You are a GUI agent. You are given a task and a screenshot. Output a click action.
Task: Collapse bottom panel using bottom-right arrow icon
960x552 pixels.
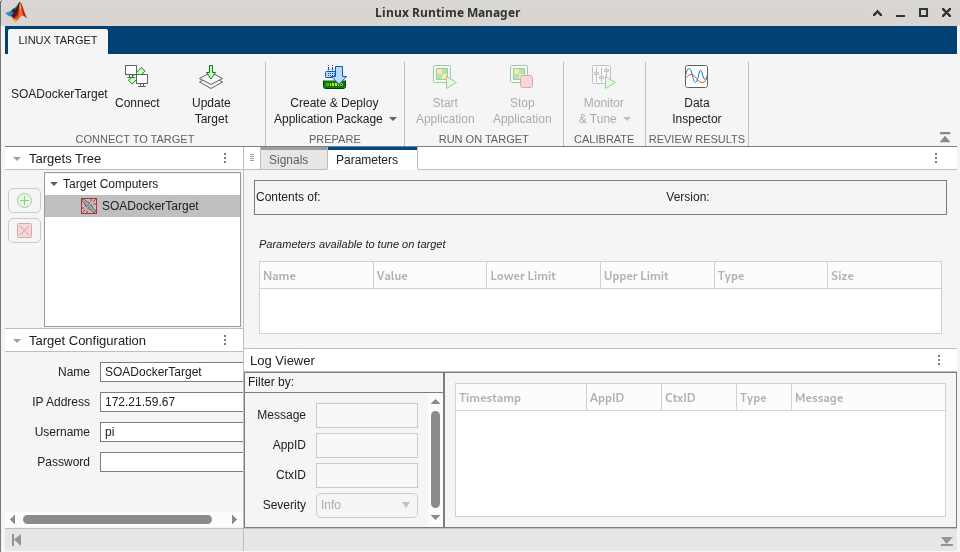pos(947,541)
